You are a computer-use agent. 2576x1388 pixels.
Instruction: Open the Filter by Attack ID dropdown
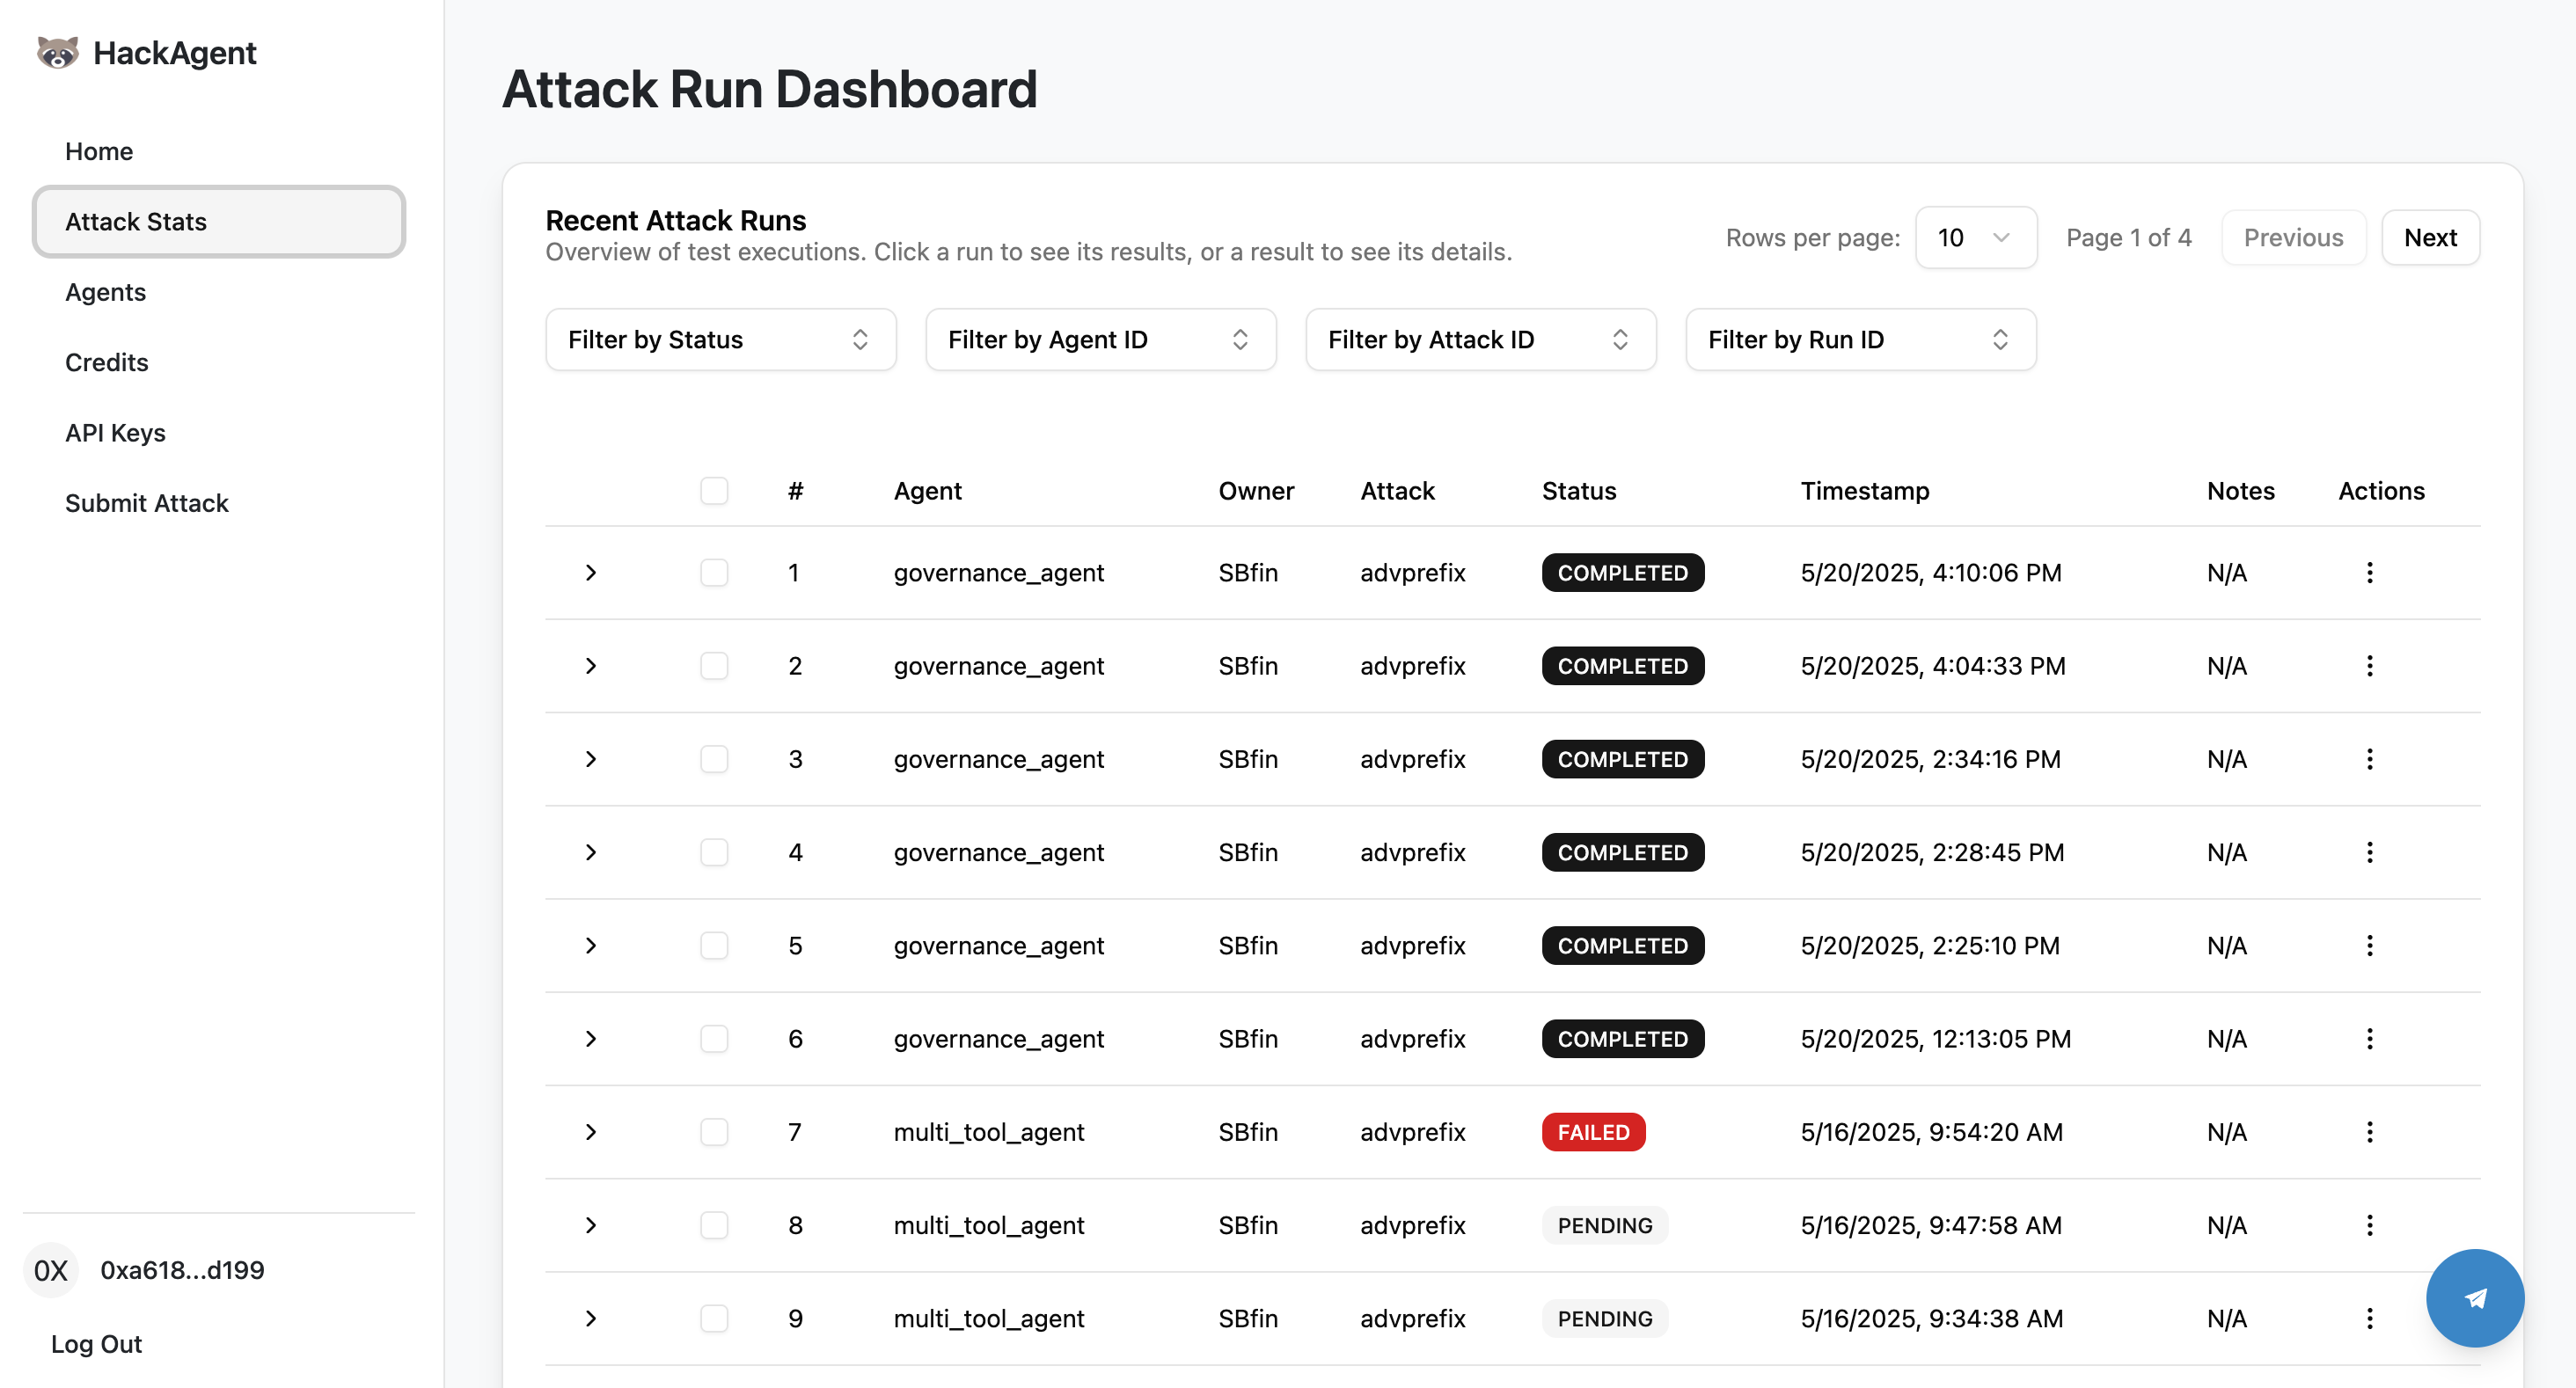[x=1480, y=340]
